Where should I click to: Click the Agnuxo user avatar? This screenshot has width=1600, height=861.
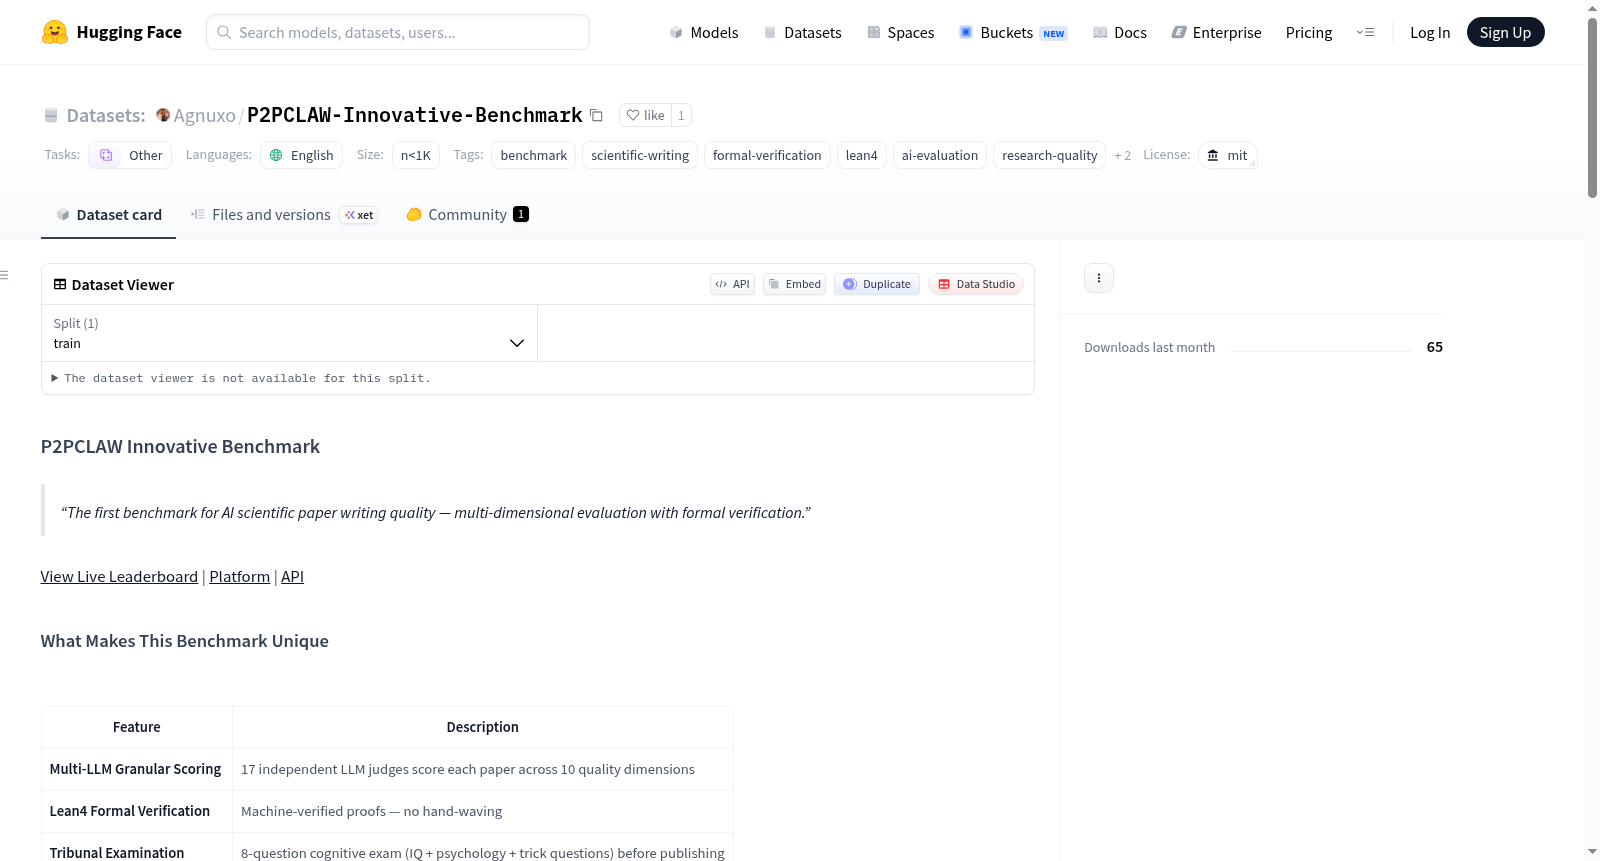(x=163, y=115)
